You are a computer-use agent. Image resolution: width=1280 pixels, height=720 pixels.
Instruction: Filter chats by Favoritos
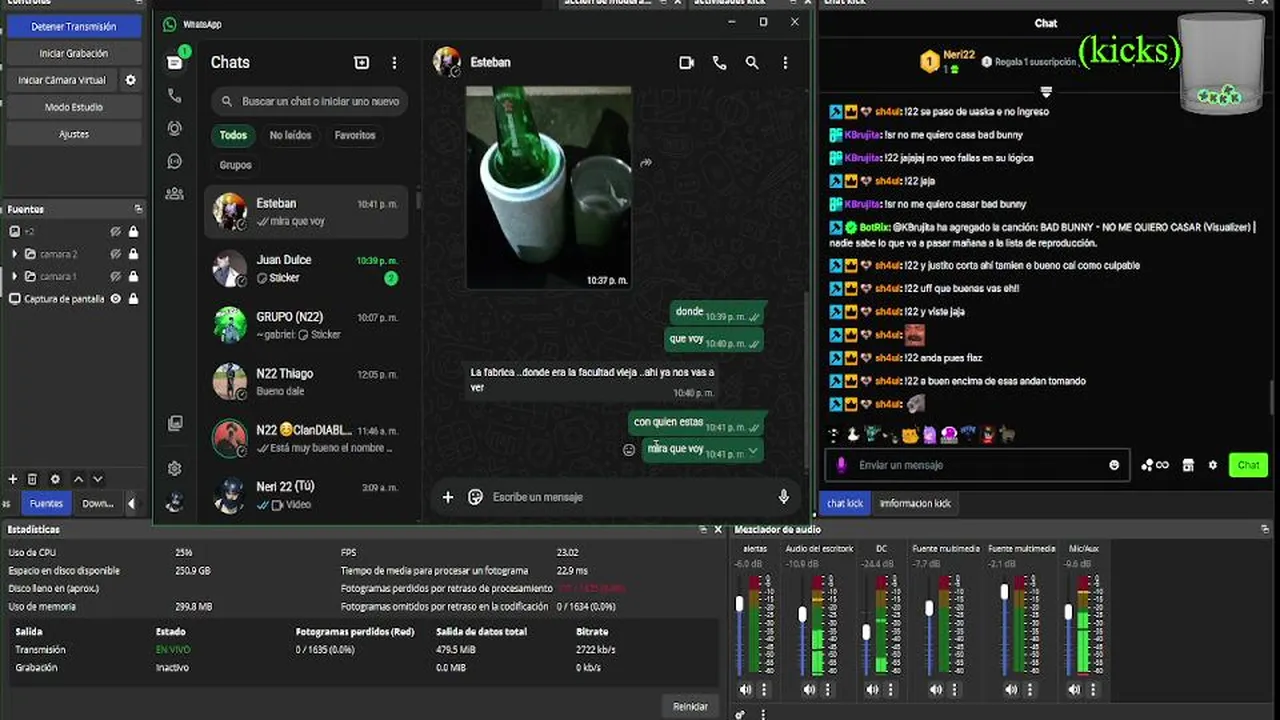coord(355,135)
